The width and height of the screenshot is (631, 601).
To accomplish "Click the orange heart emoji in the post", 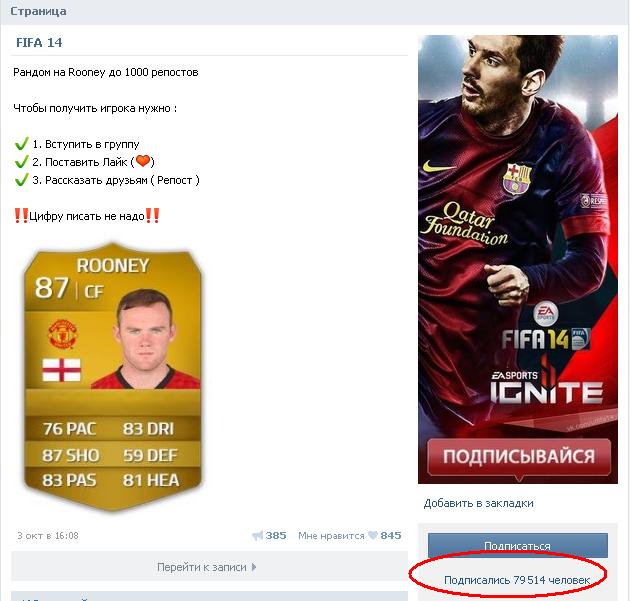I will click(143, 161).
